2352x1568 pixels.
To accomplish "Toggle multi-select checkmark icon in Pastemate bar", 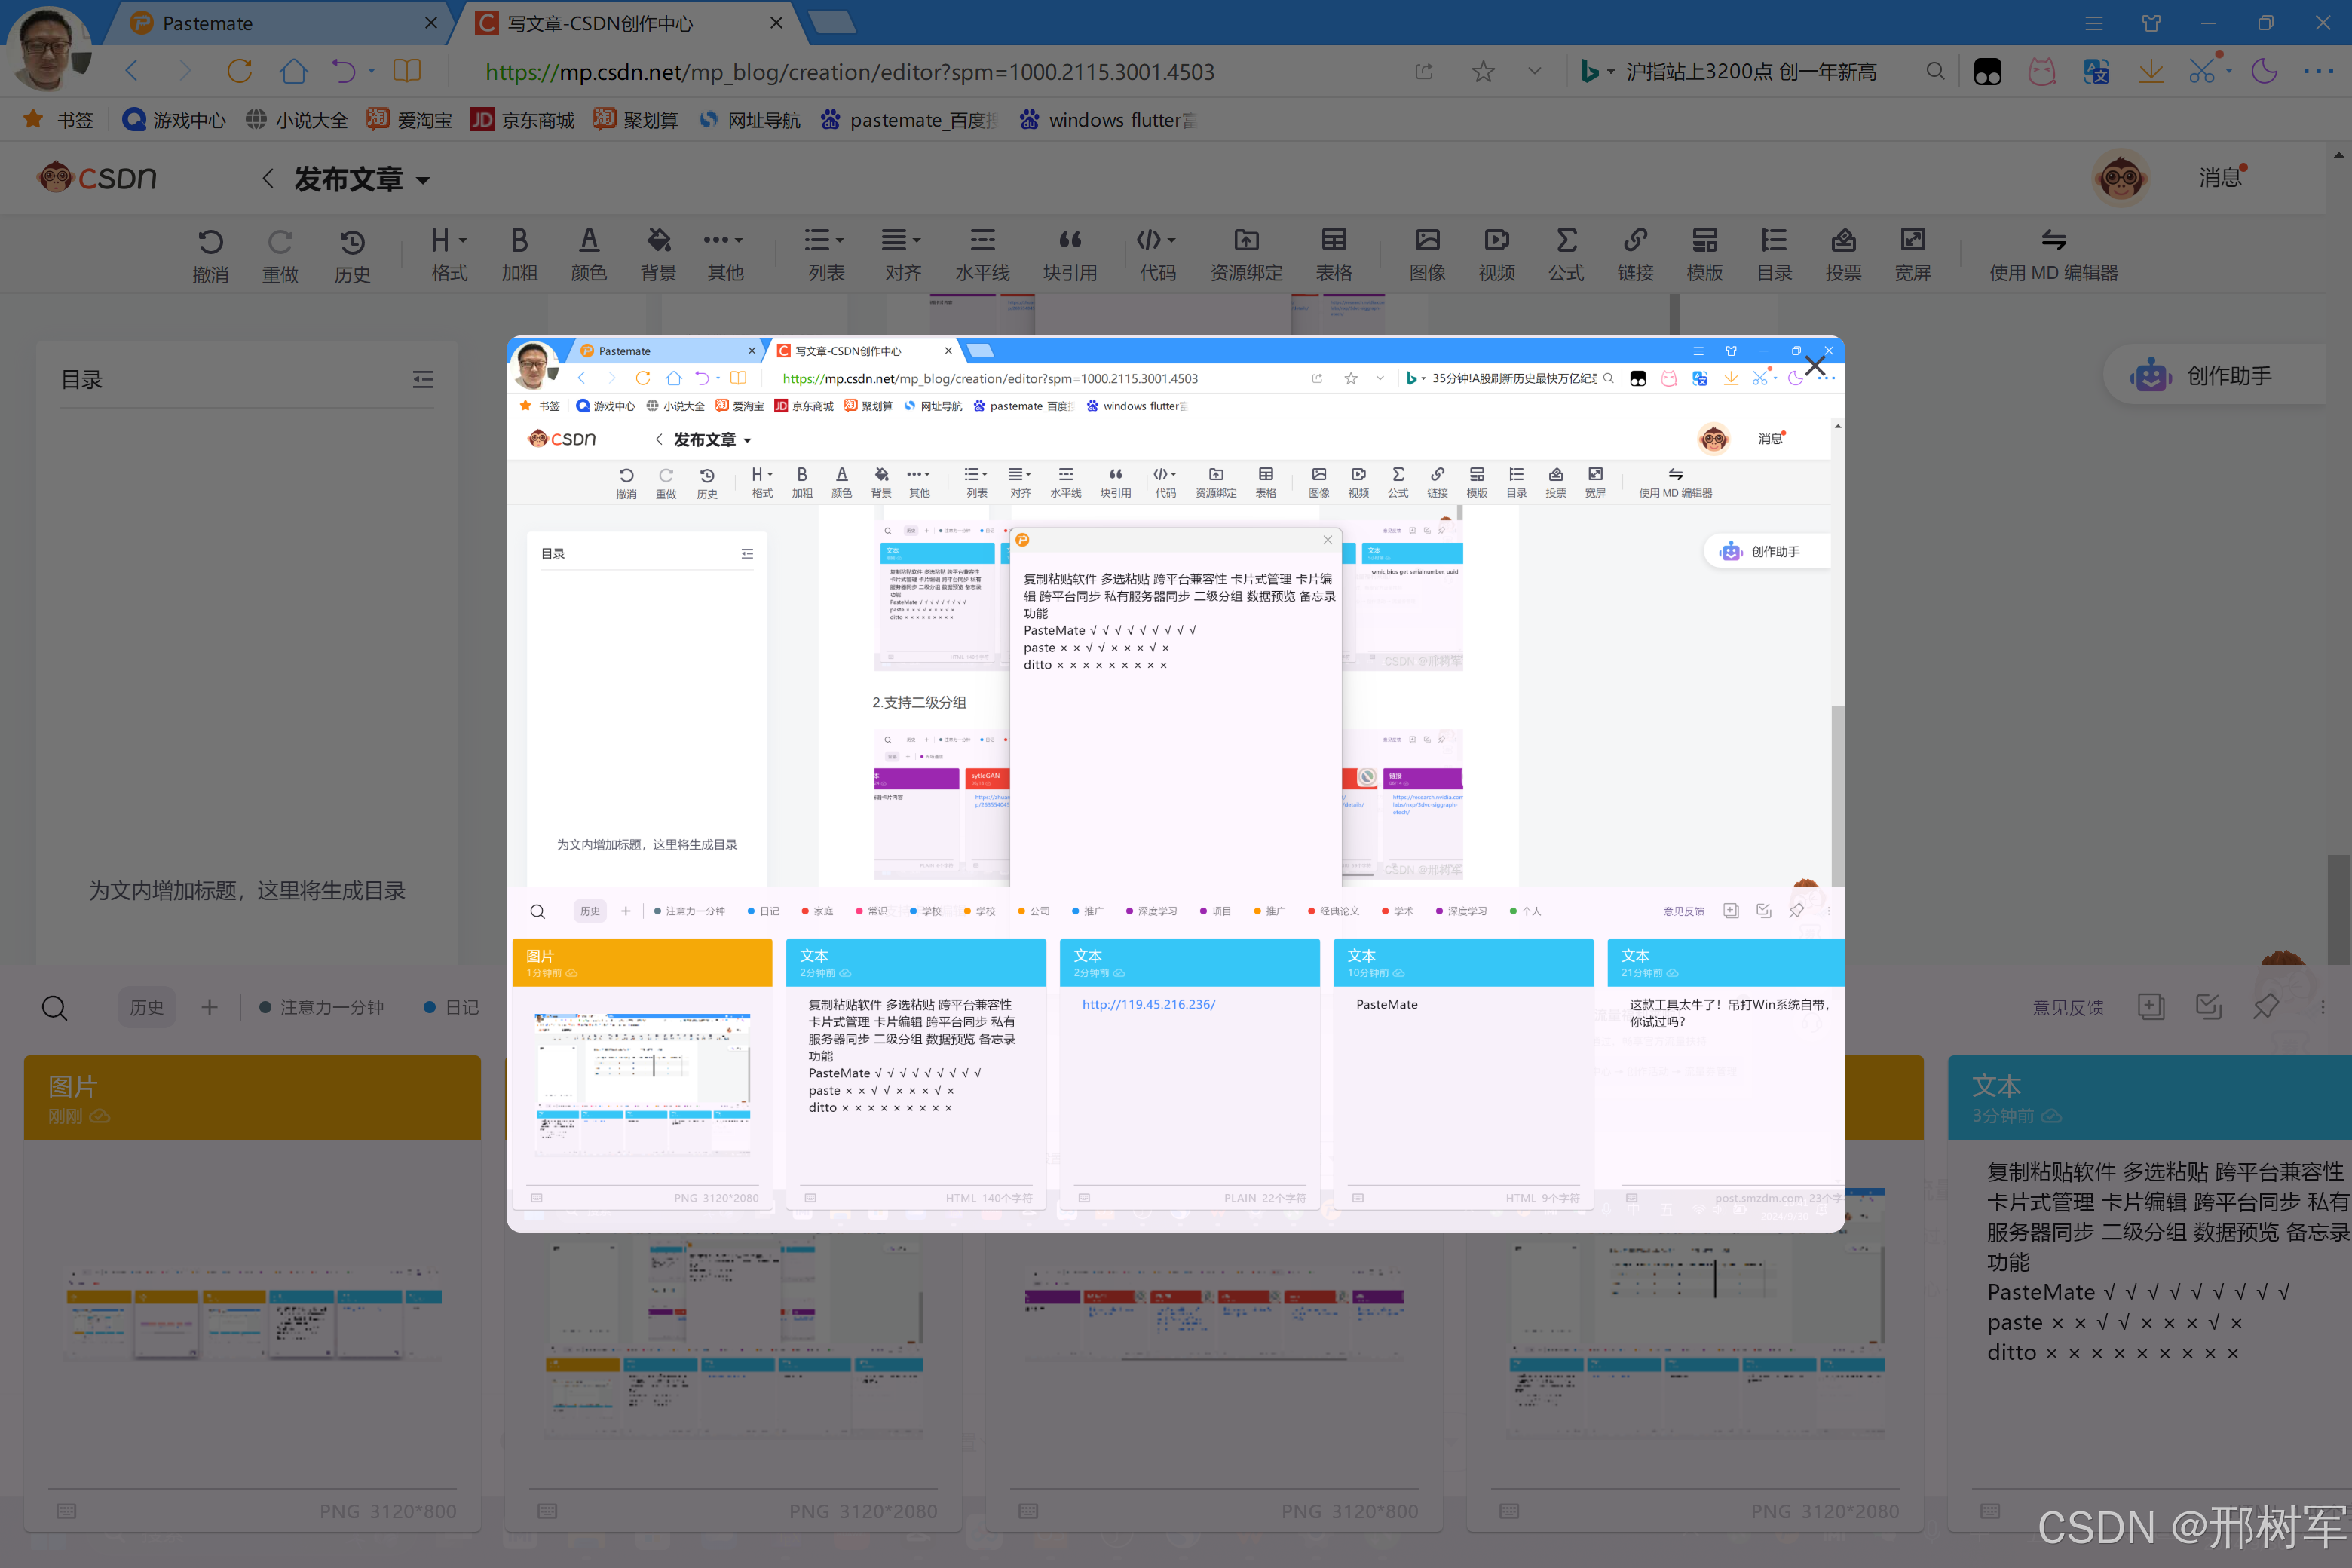I will pos(2208,1007).
